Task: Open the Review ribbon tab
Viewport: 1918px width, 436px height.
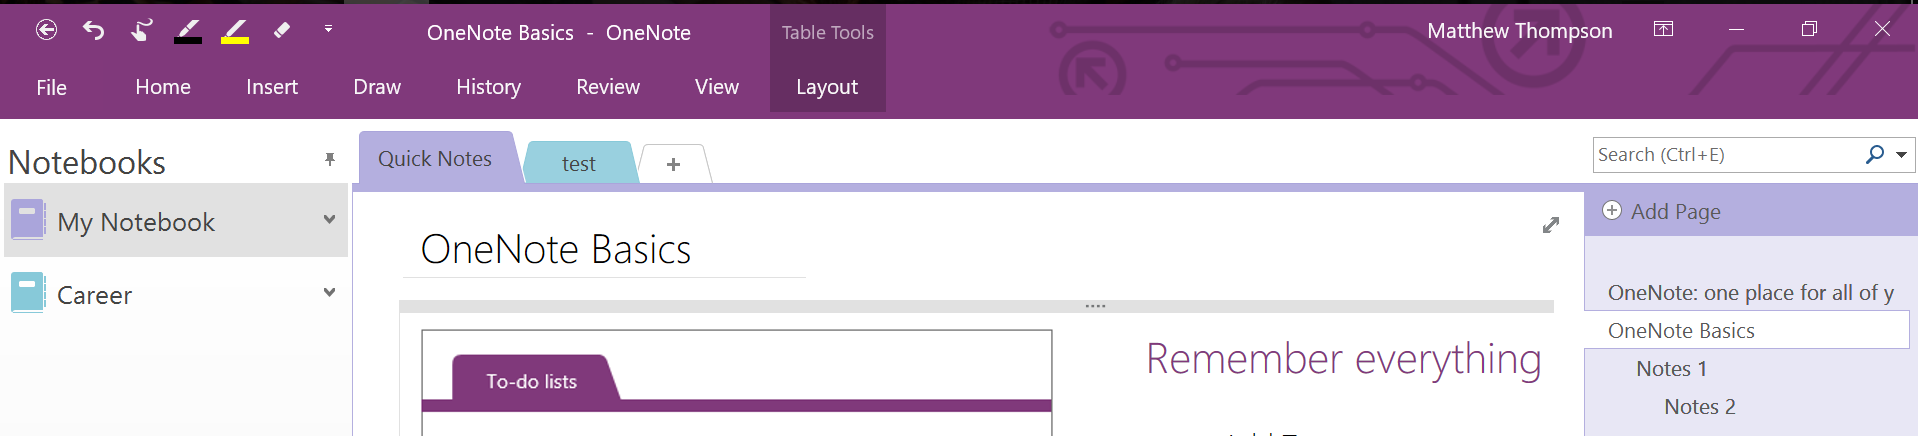Action: 608,87
